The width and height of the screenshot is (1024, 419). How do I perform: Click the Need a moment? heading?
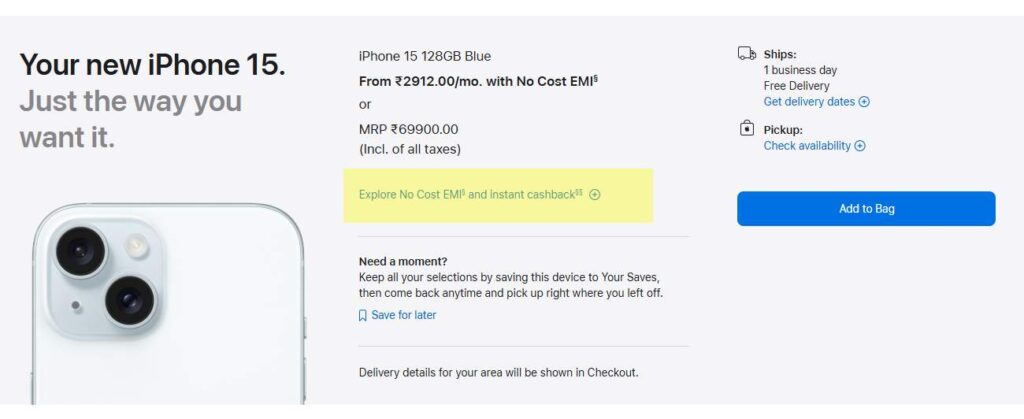tap(403, 262)
